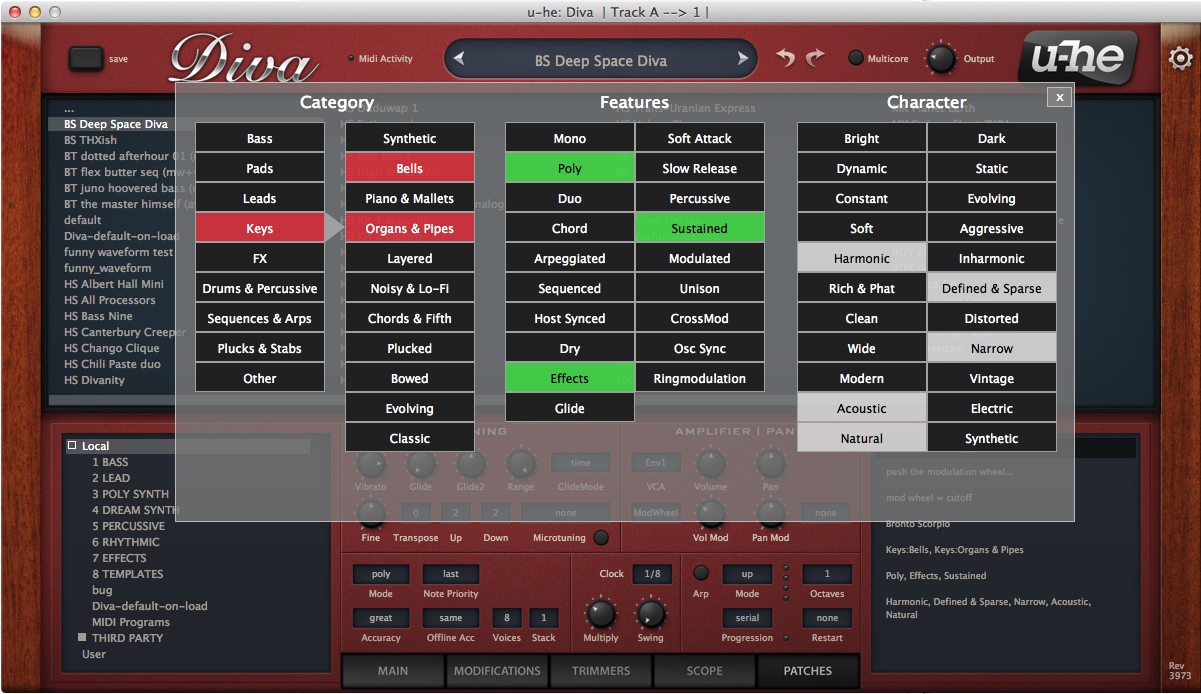Open the MIDI Programs folder

click(x=132, y=622)
